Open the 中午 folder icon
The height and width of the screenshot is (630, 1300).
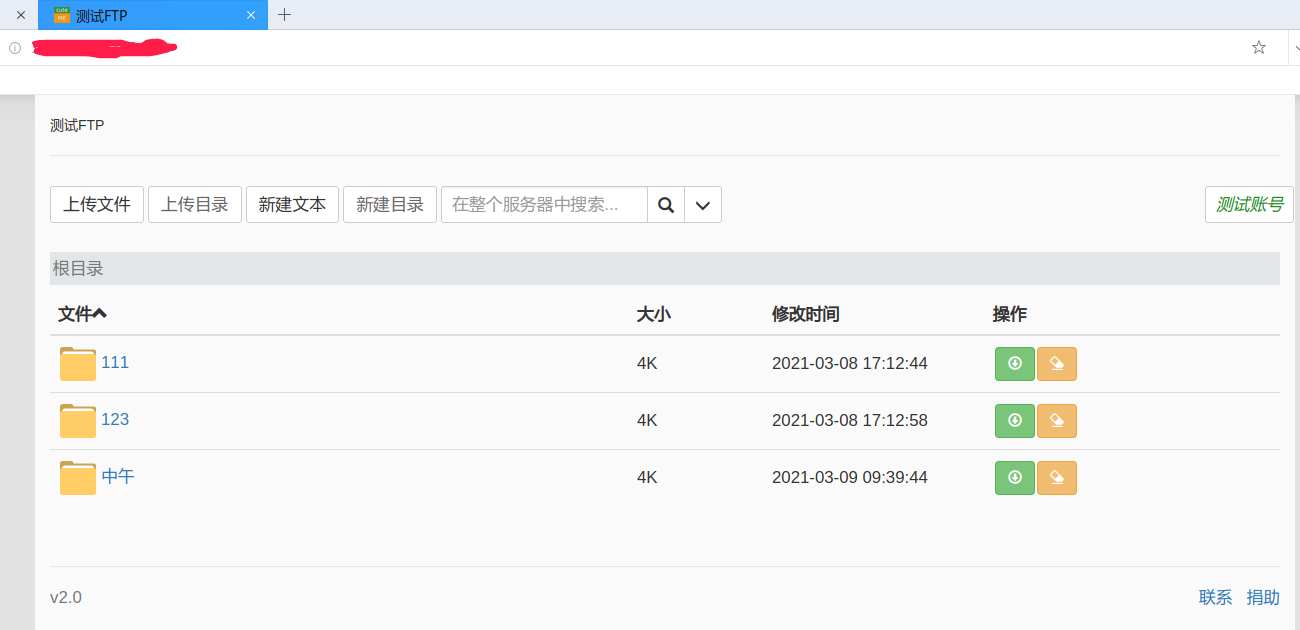point(77,478)
